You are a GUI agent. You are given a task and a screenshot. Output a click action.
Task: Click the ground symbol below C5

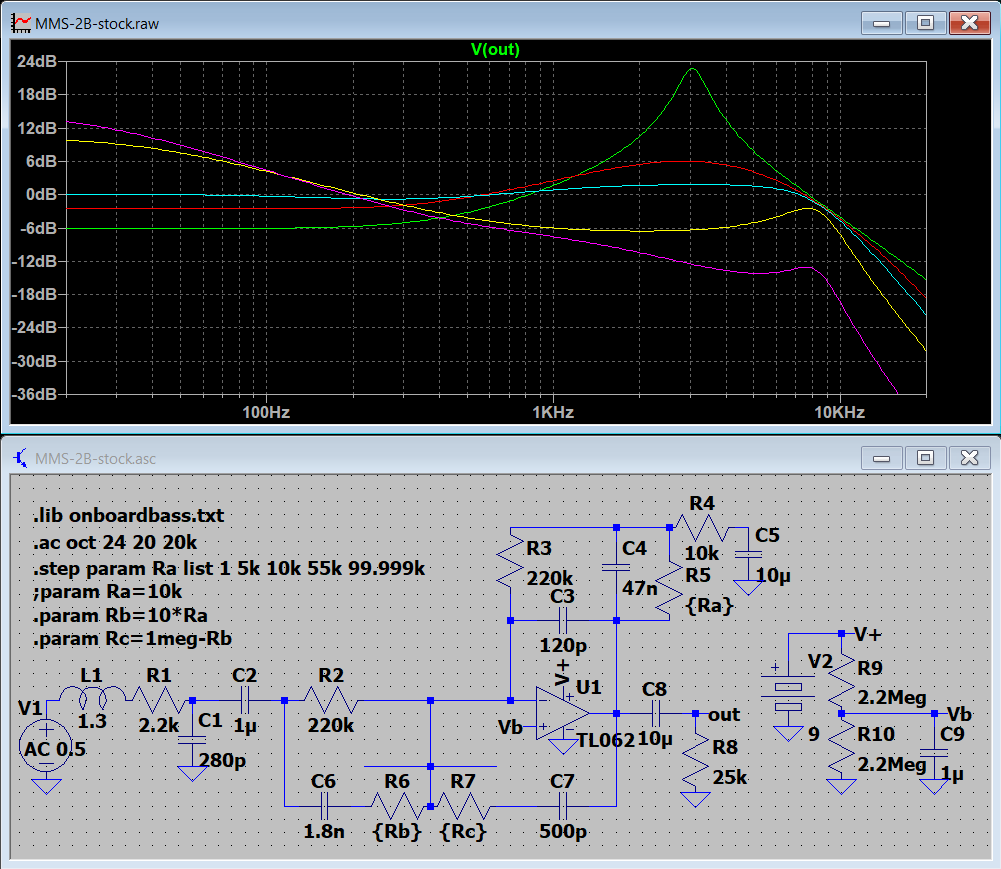pyautogui.click(x=748, y=587)
